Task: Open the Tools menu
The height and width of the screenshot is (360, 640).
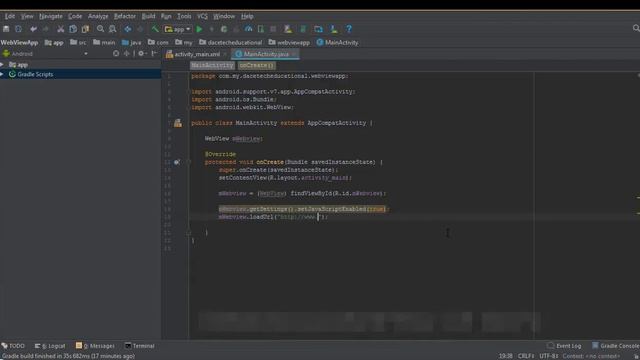Action: 184,16
